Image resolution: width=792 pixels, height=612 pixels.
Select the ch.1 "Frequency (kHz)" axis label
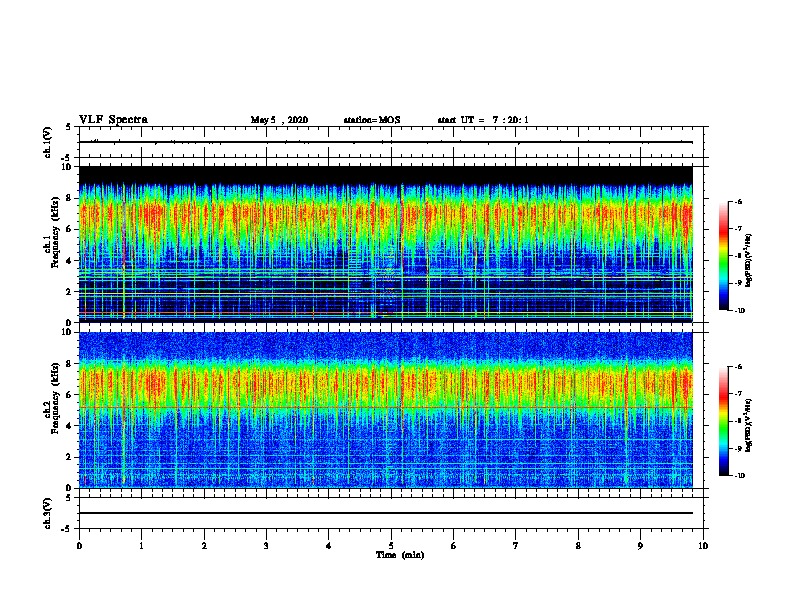pyautogui.click(x=55, y=232)
